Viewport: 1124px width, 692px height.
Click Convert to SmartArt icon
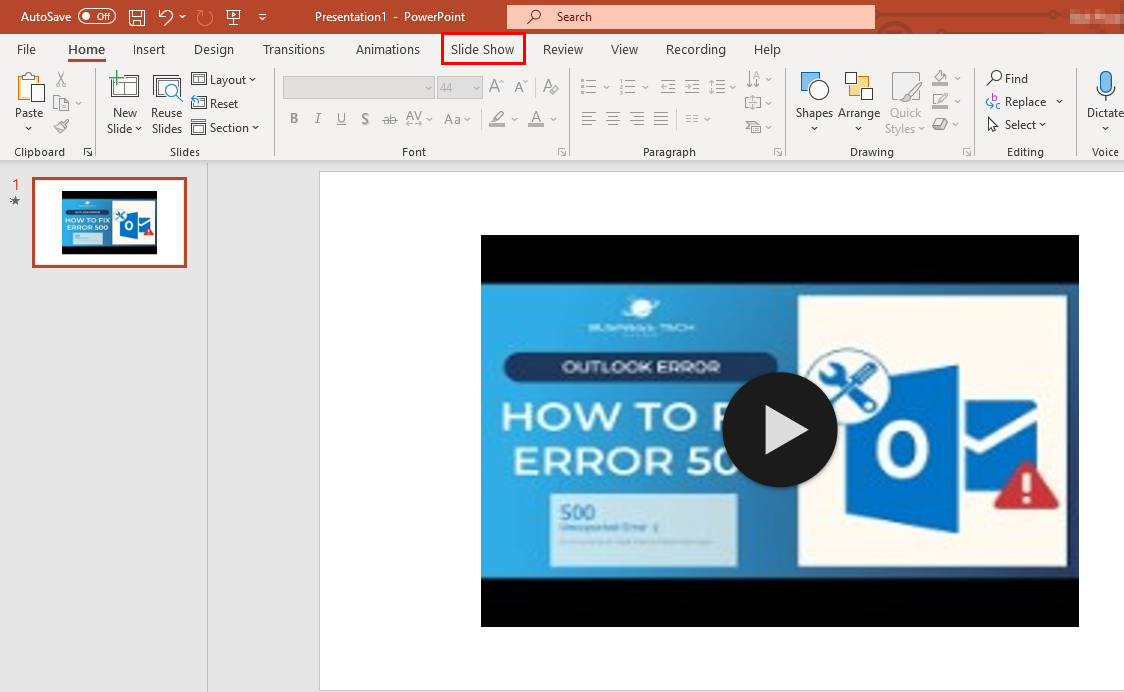[753, 127]
